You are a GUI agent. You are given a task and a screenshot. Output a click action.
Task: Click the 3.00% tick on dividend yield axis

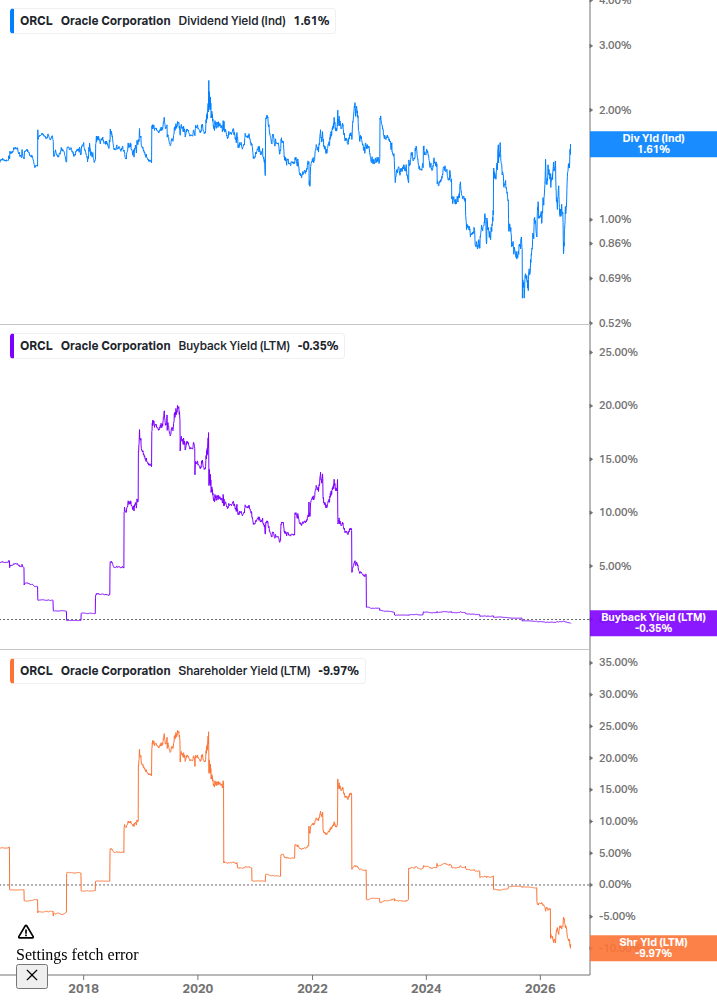[615, 46]
